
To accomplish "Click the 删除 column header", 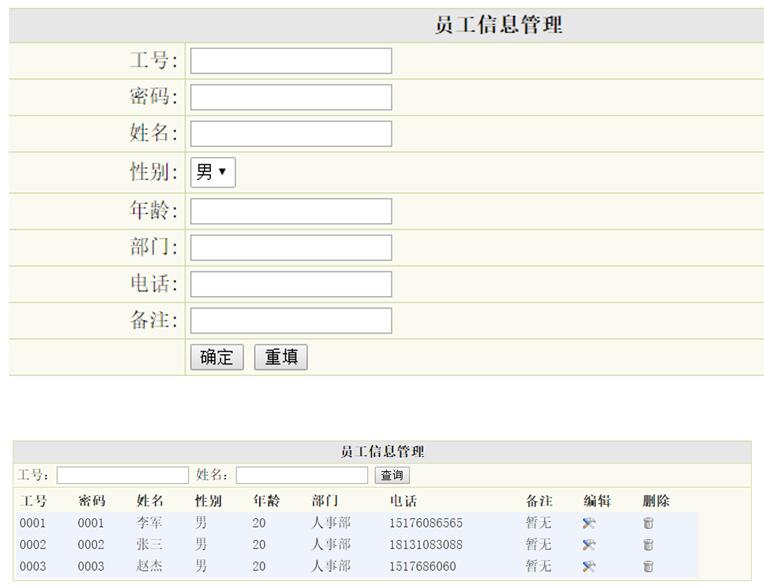I will [x=656, y=501].
